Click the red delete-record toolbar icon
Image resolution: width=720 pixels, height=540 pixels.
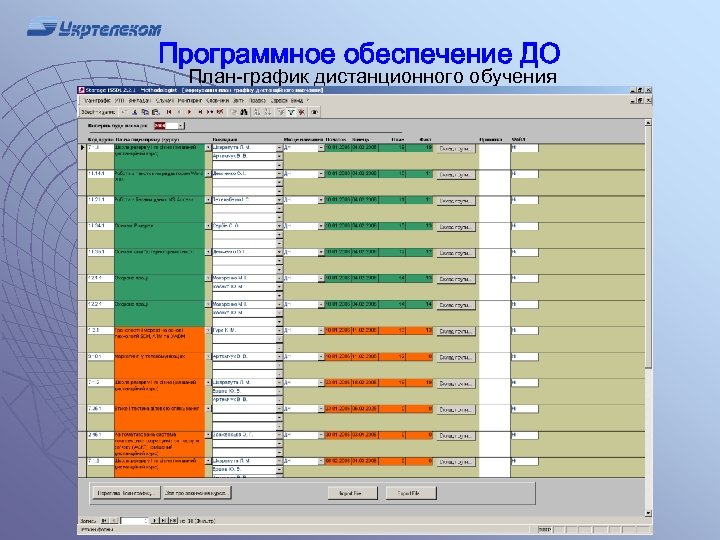(220, 112)
